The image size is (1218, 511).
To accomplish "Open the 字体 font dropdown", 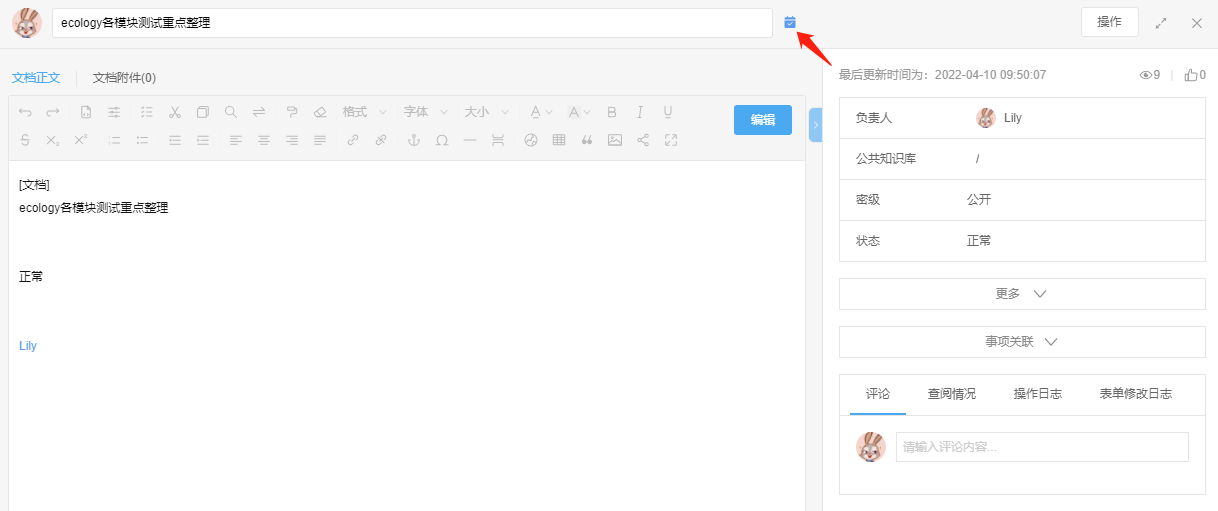I will coord(424,112).
